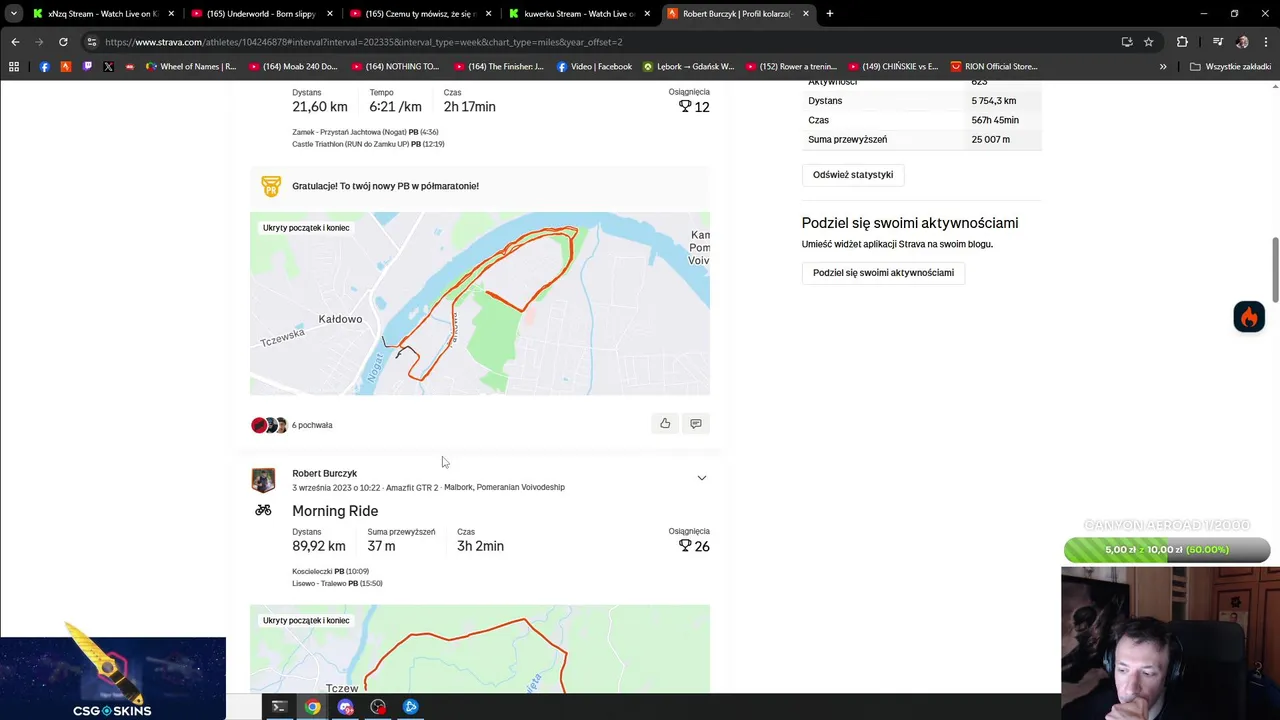Click the Podziel się swoimi aktywnościami button
This screenshot has width=1280, height=720.
coord(883,273)
